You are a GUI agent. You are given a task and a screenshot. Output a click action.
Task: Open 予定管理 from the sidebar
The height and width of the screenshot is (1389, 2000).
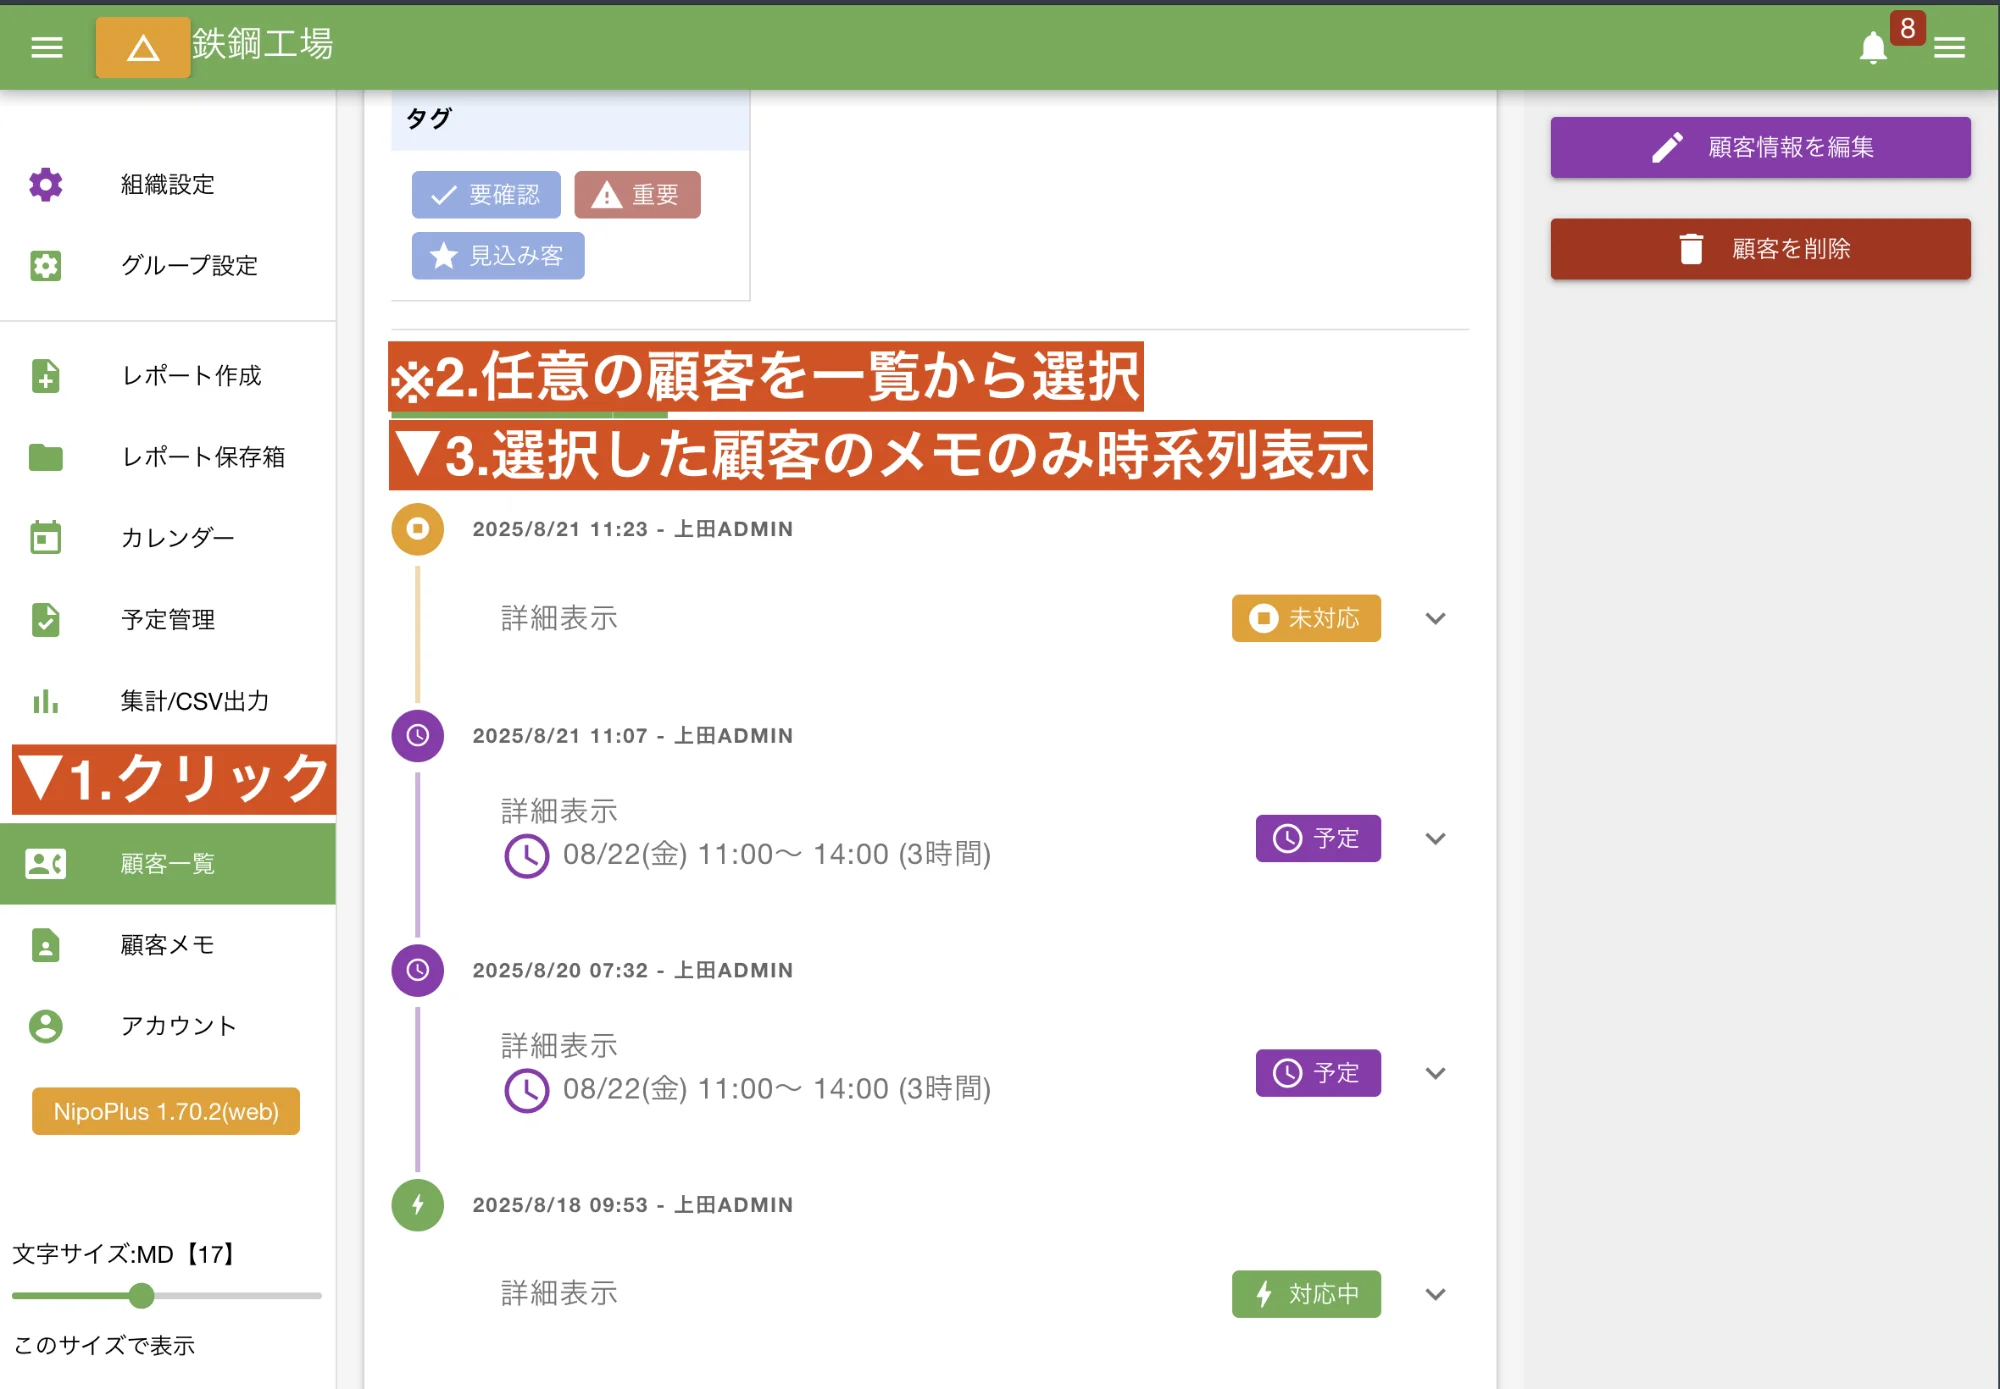point(45,619)
